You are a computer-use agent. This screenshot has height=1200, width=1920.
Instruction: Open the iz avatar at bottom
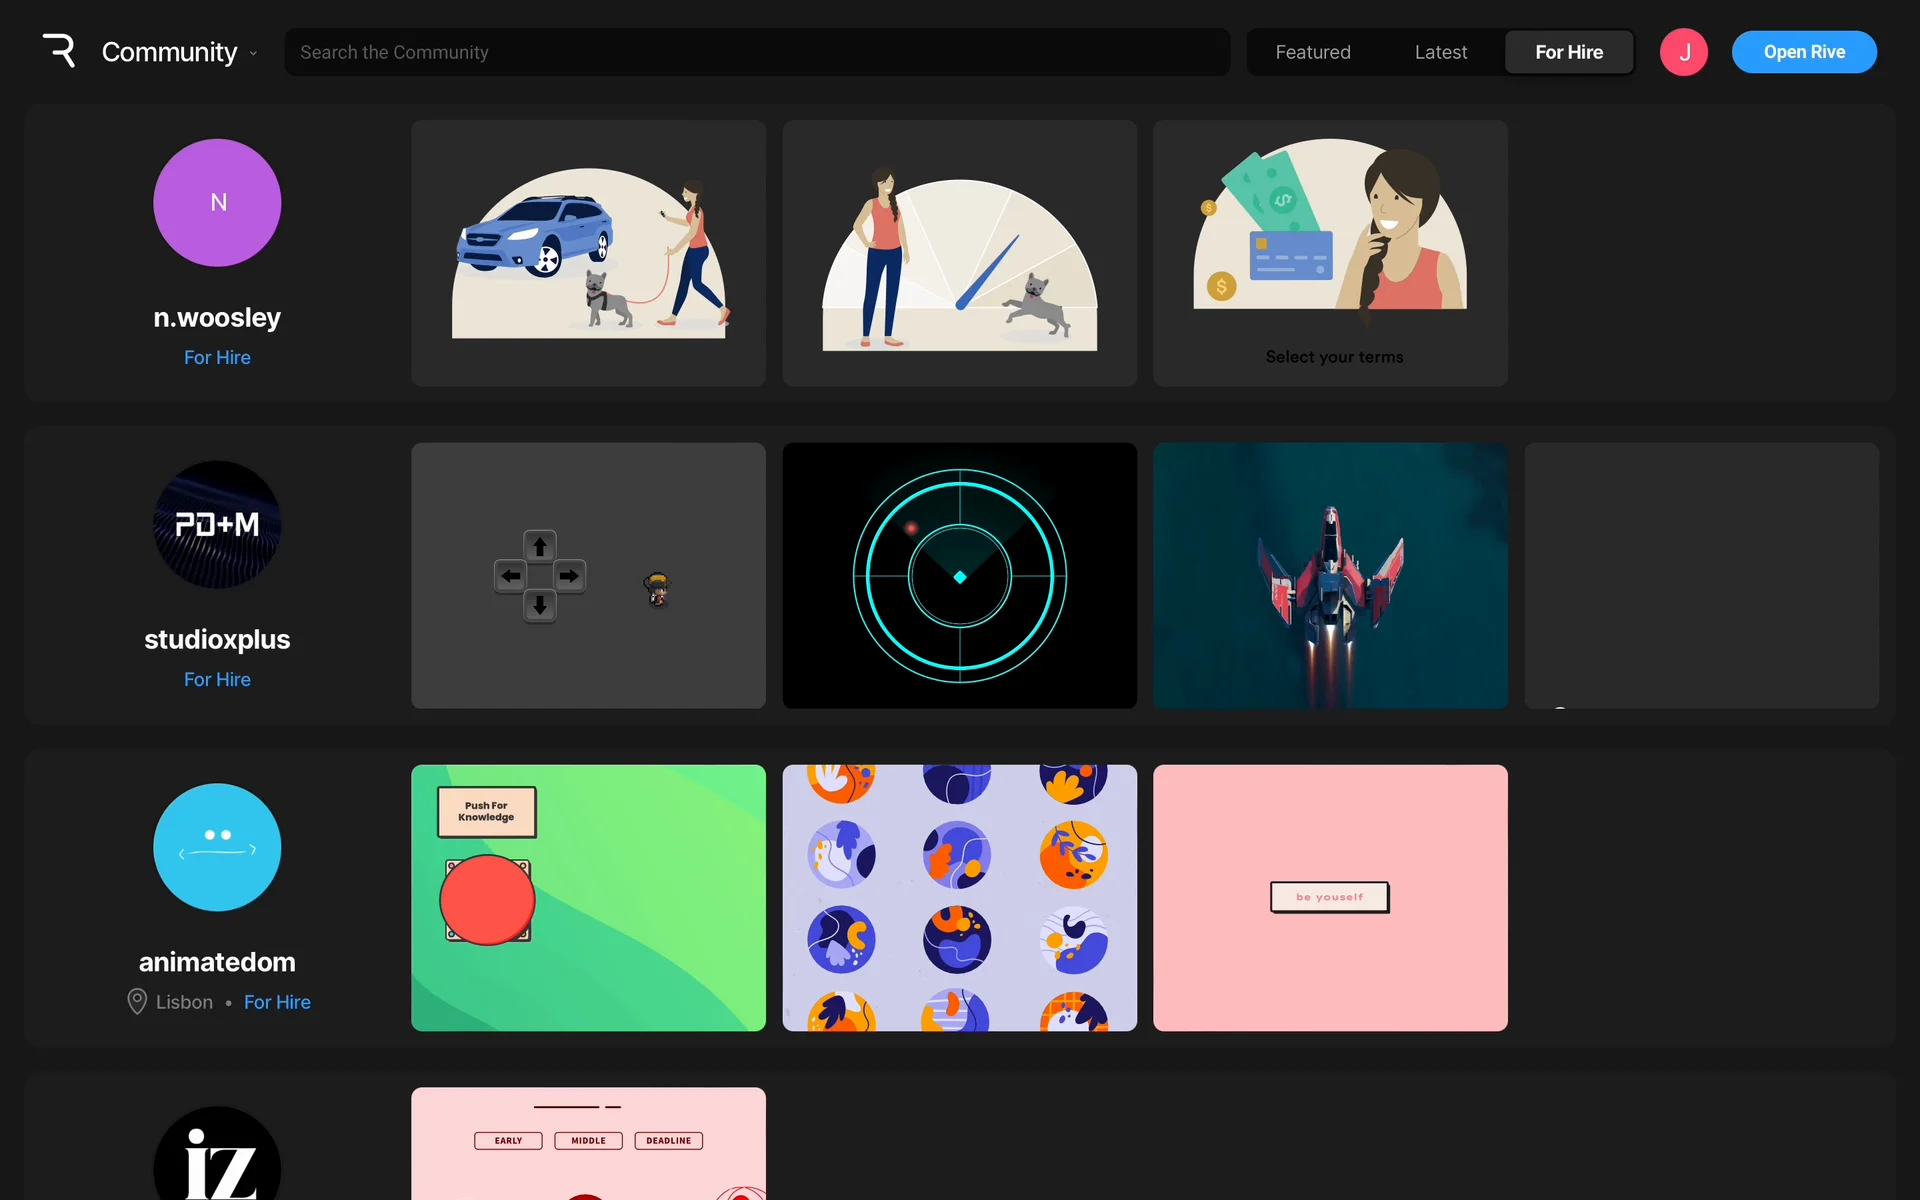pos(217,1160)
